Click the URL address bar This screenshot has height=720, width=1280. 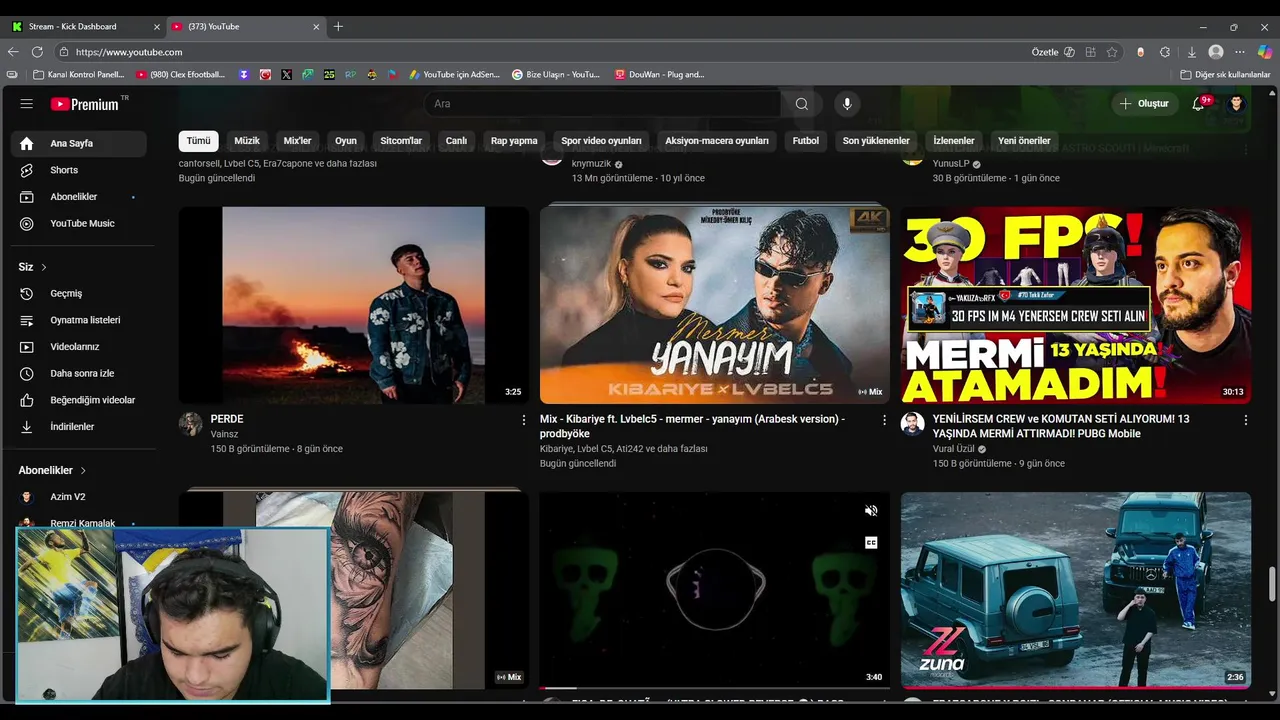[x=540, y=52]
